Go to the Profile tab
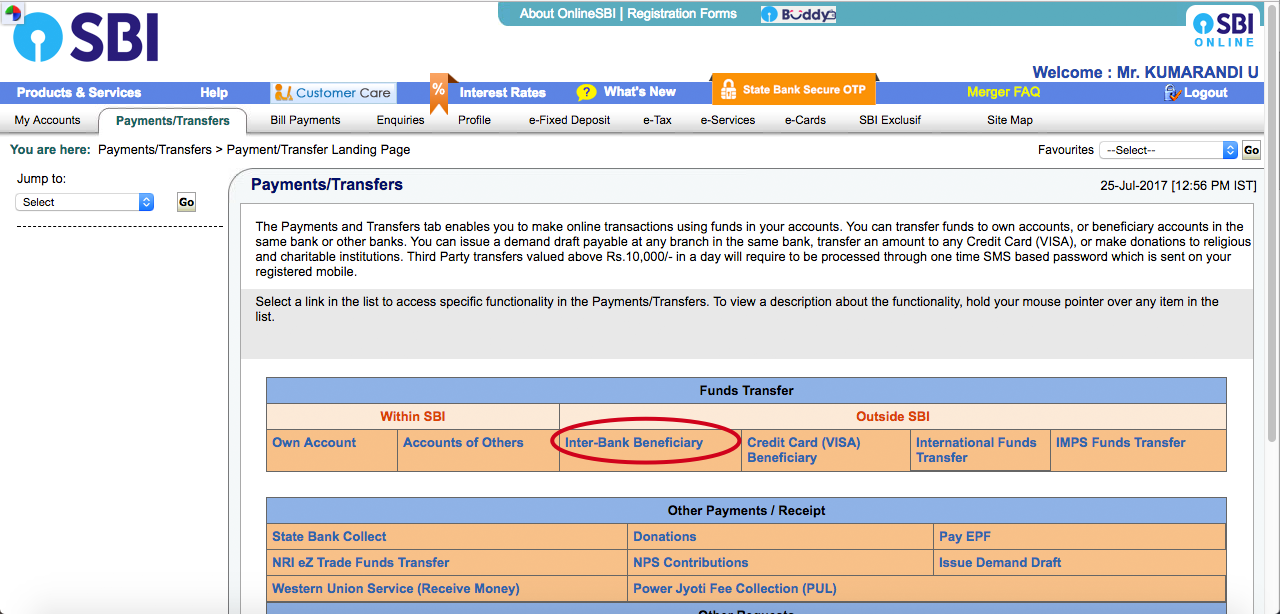The width and height of the screenshot is (1280, 614). (474, 120)
